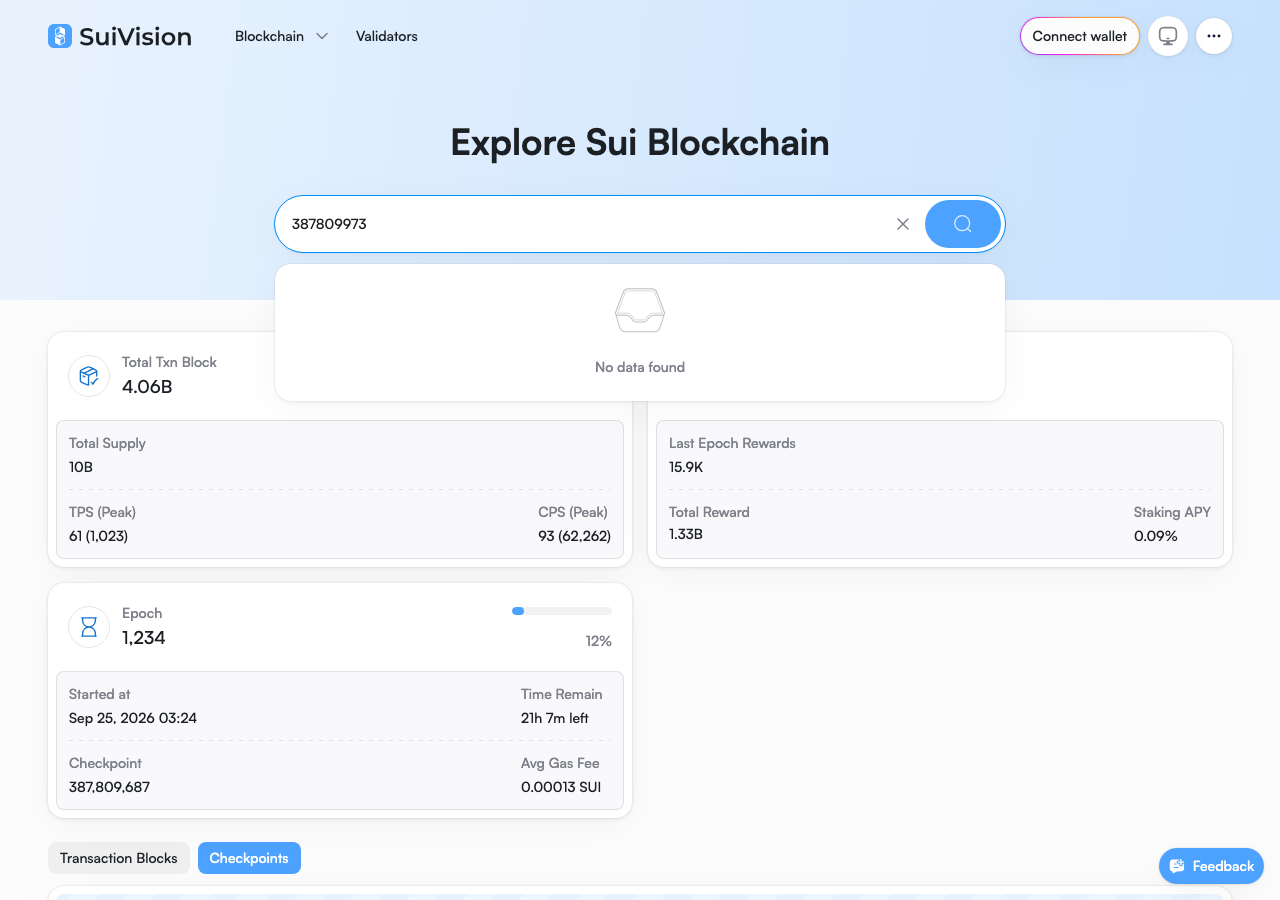Click the epoch progress bar
The width and height of the screenshot is (1280, 900).
click(562, 610)
